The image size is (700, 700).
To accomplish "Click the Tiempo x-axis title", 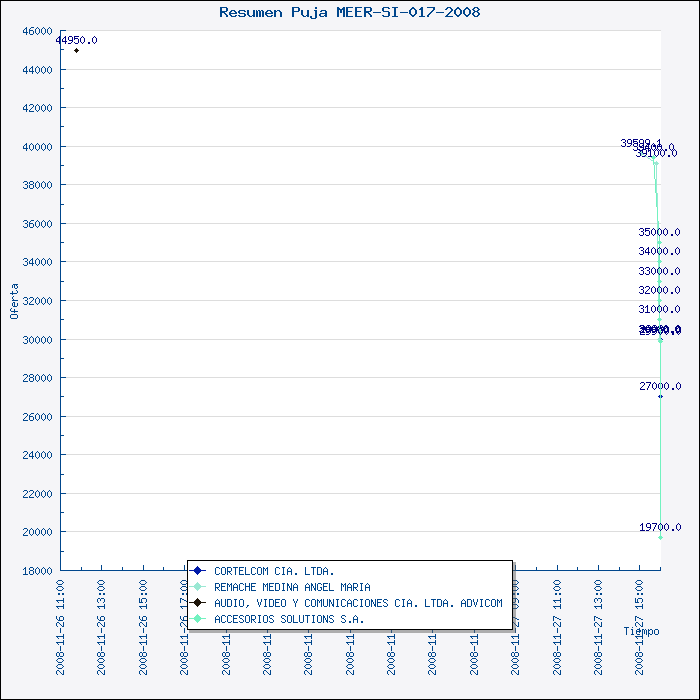I will tap(641, 631).
